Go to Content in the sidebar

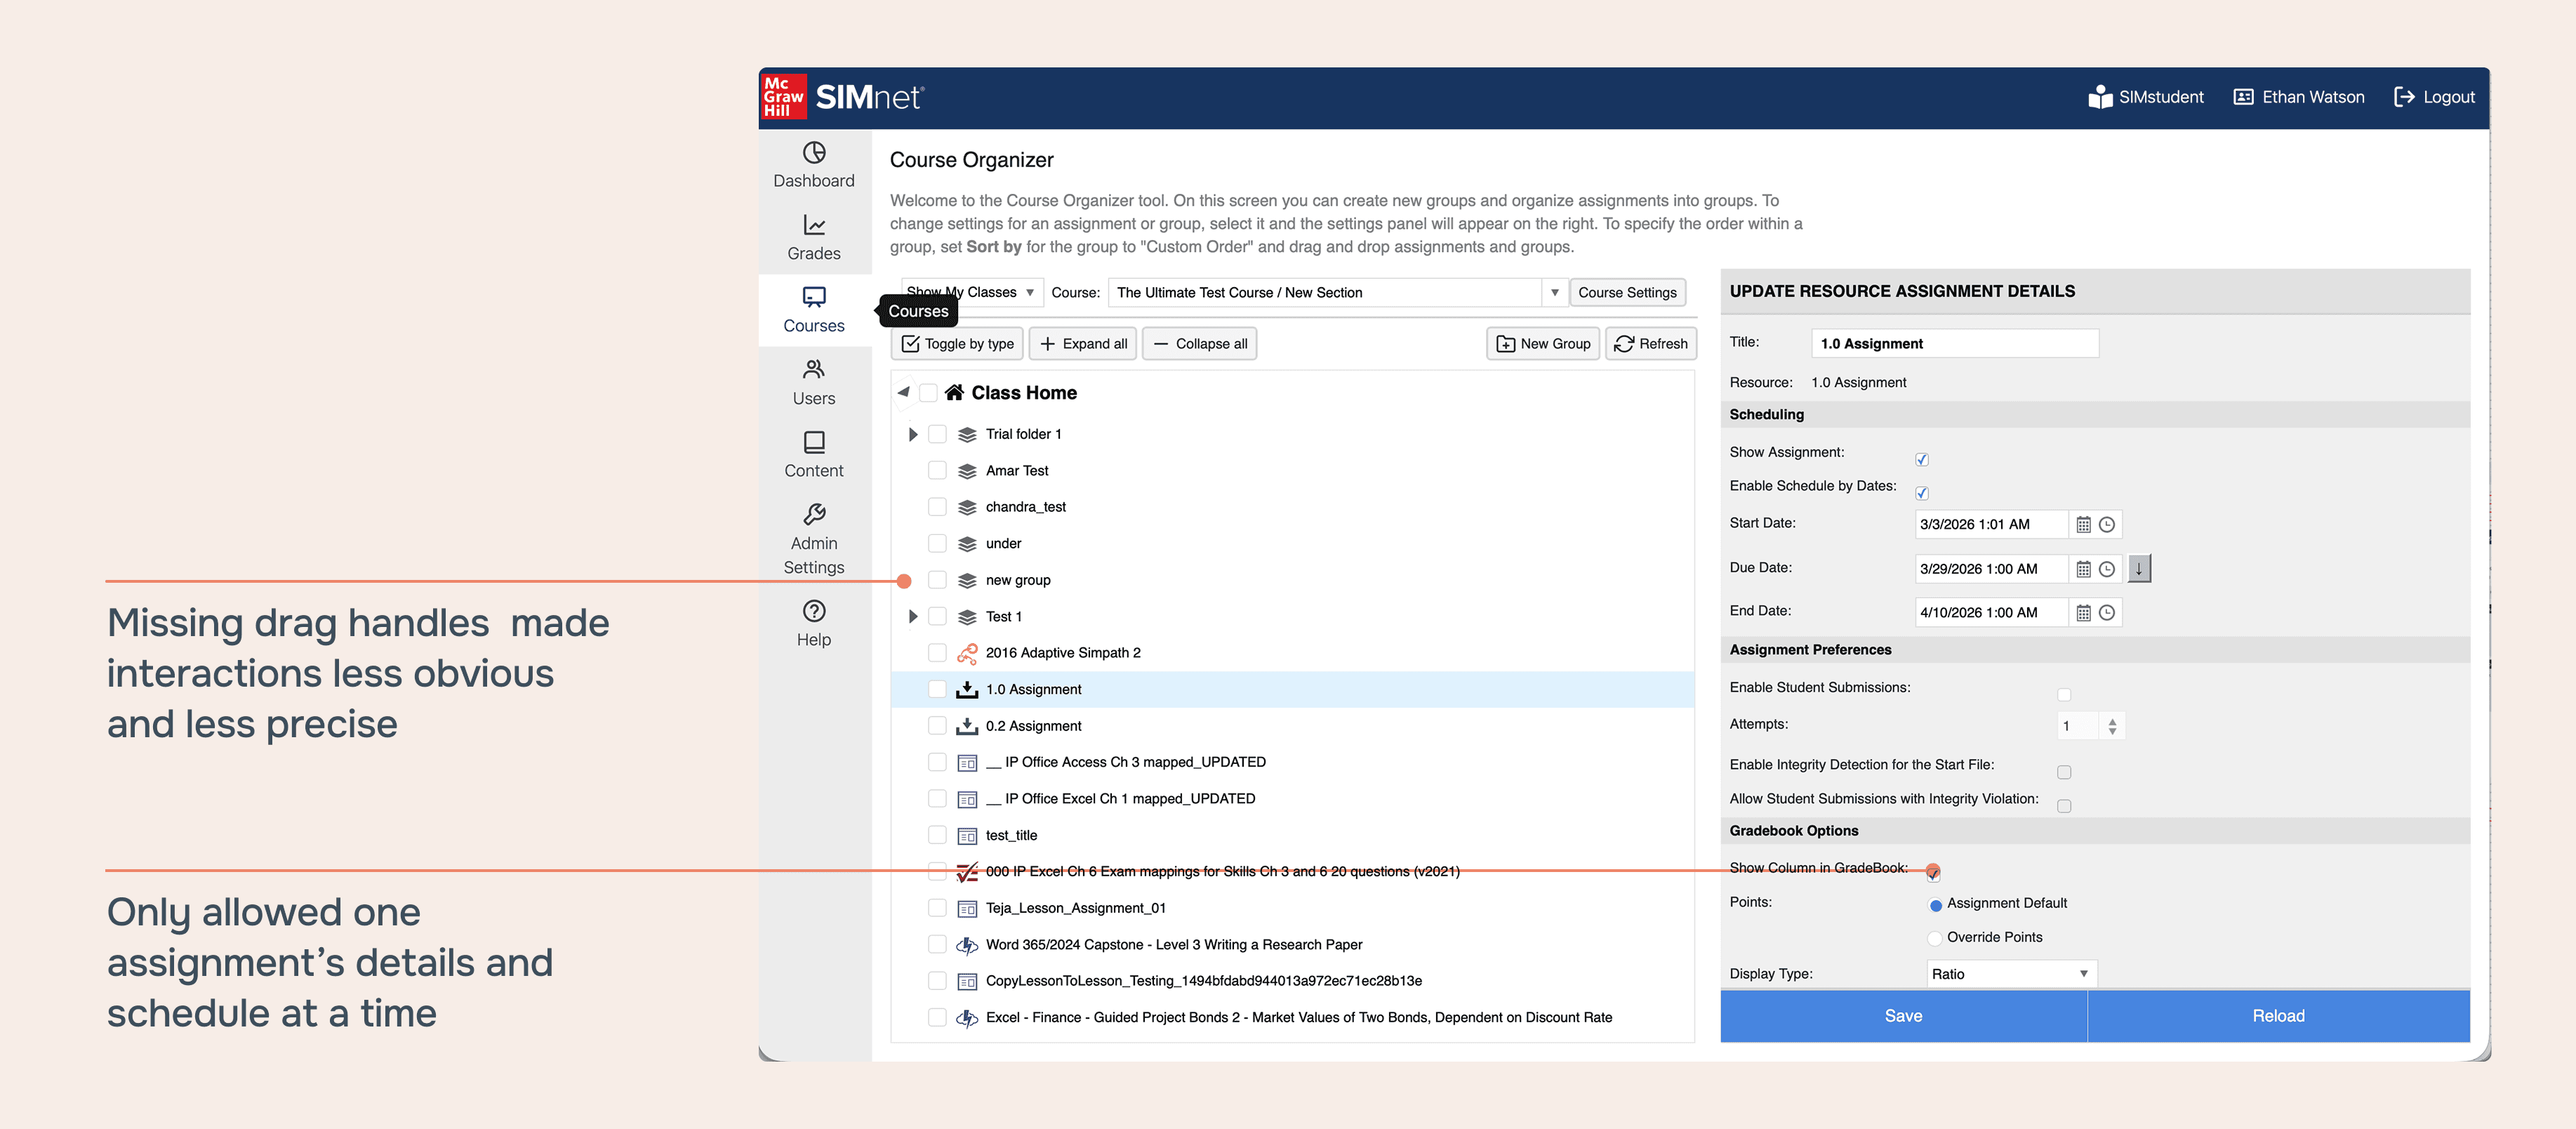pos(813,454)
